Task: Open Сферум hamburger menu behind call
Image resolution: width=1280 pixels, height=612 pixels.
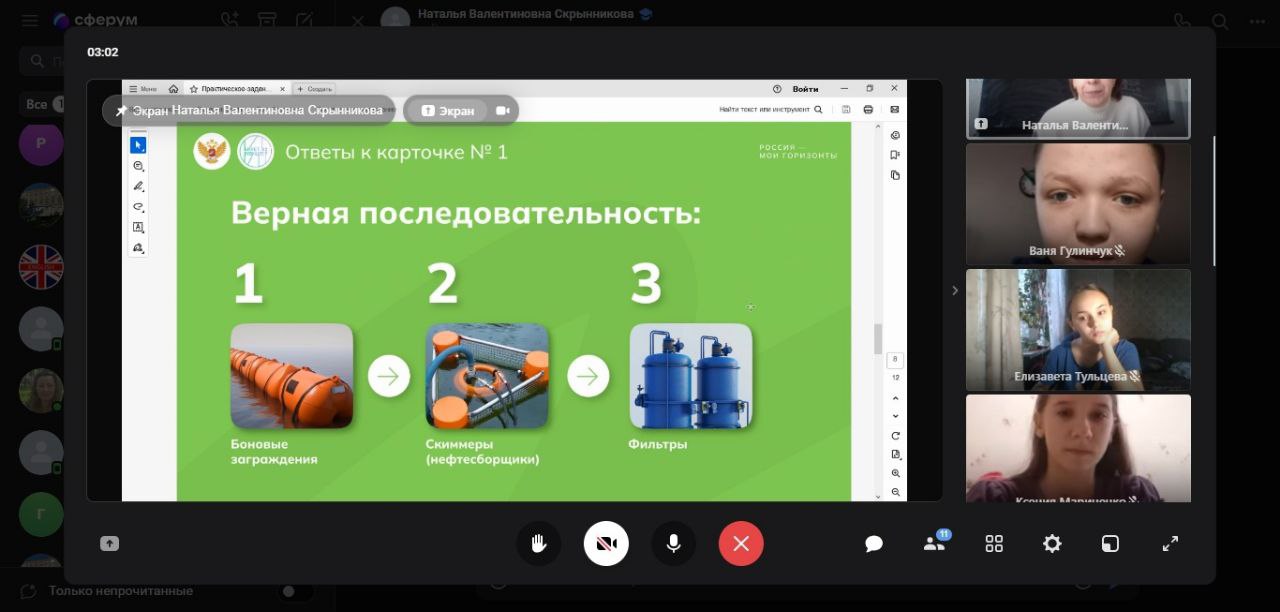Action: (30, 20)
